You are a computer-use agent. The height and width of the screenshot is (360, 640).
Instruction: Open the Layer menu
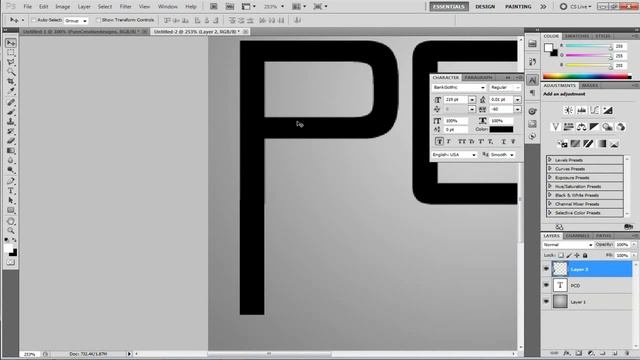tap(84, 7)
